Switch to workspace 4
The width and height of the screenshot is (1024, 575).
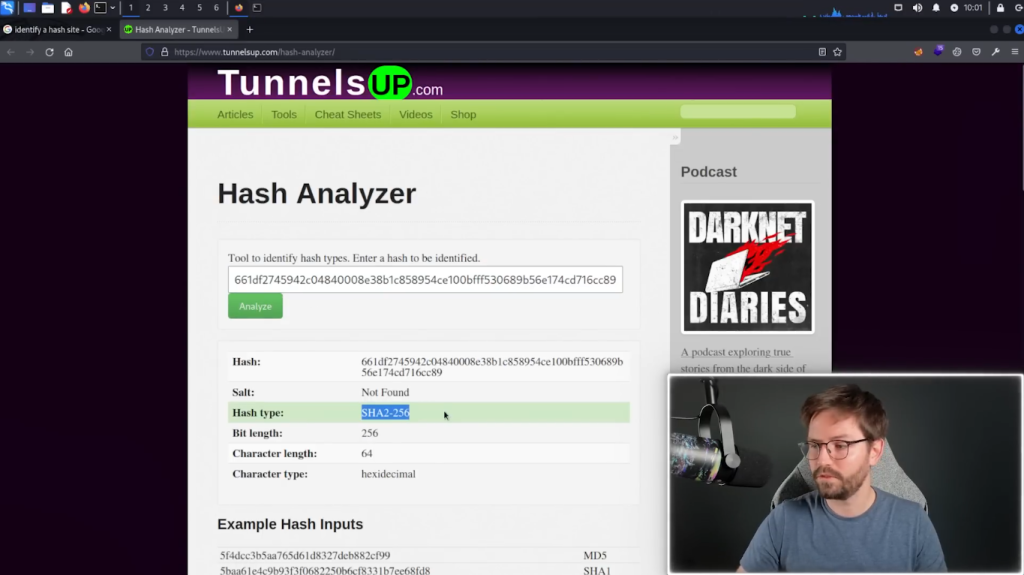point(182,8)
